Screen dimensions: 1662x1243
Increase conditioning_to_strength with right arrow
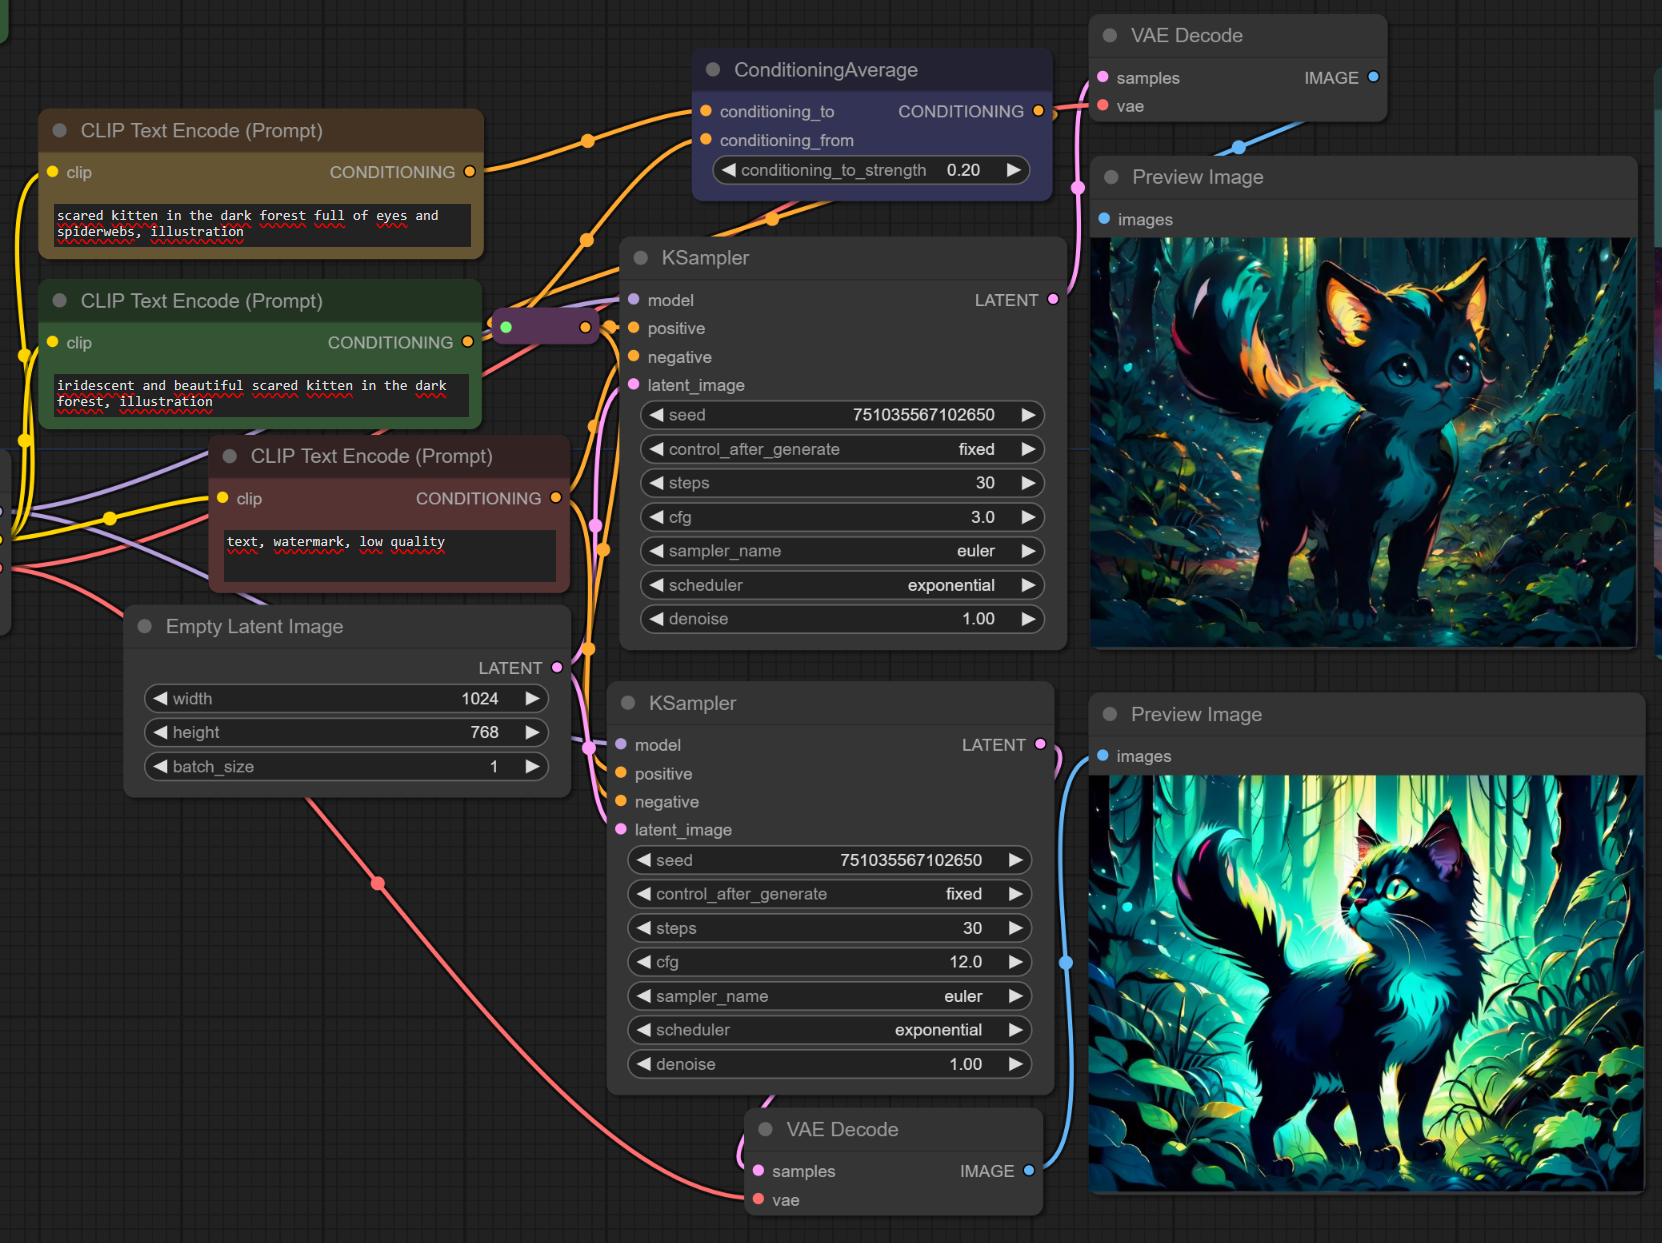(1013, 170)
